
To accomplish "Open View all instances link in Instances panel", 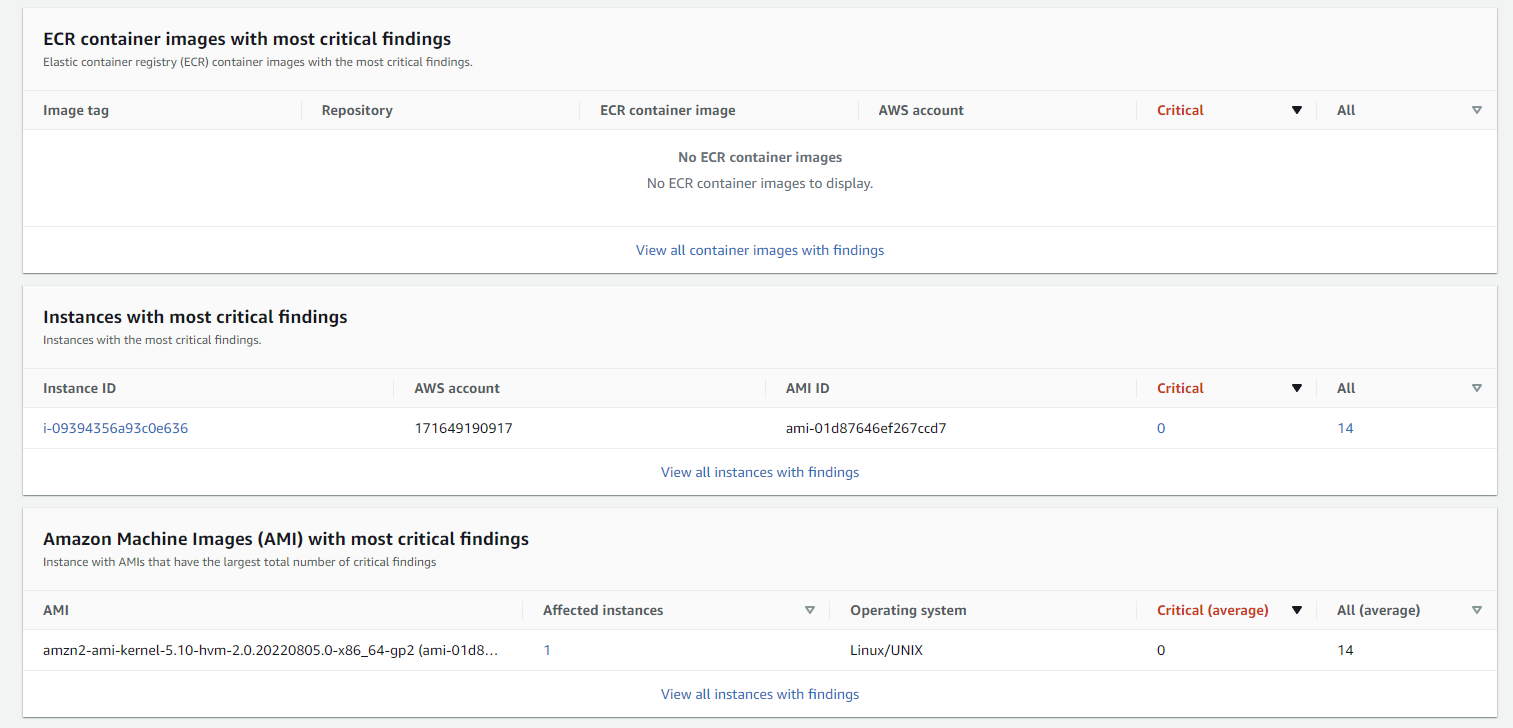I will coord(760,472).
